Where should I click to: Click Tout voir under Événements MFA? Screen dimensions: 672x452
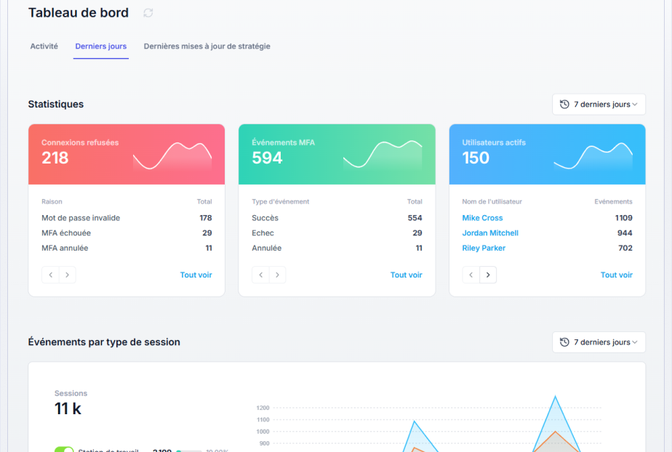[406, 275]
